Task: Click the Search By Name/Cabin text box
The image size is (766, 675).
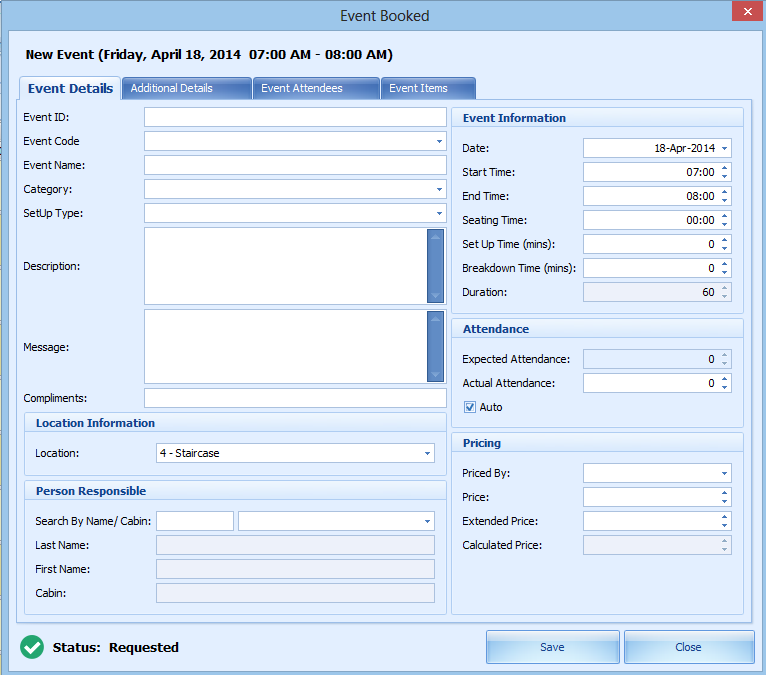Action: 195,521
